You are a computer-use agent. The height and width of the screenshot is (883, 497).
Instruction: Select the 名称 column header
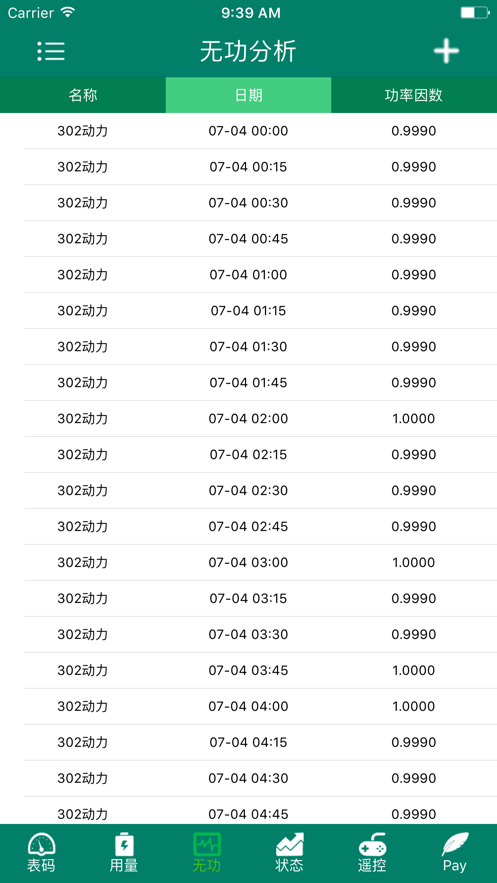tap(83, 95)
